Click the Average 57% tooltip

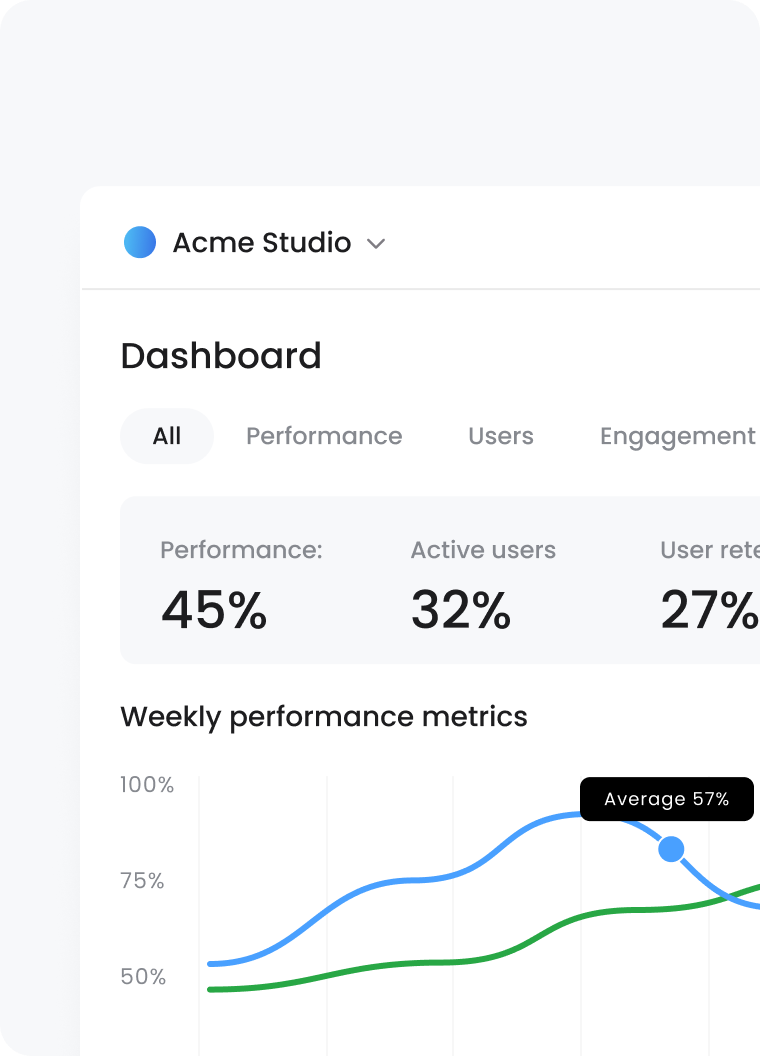point(666,799)
